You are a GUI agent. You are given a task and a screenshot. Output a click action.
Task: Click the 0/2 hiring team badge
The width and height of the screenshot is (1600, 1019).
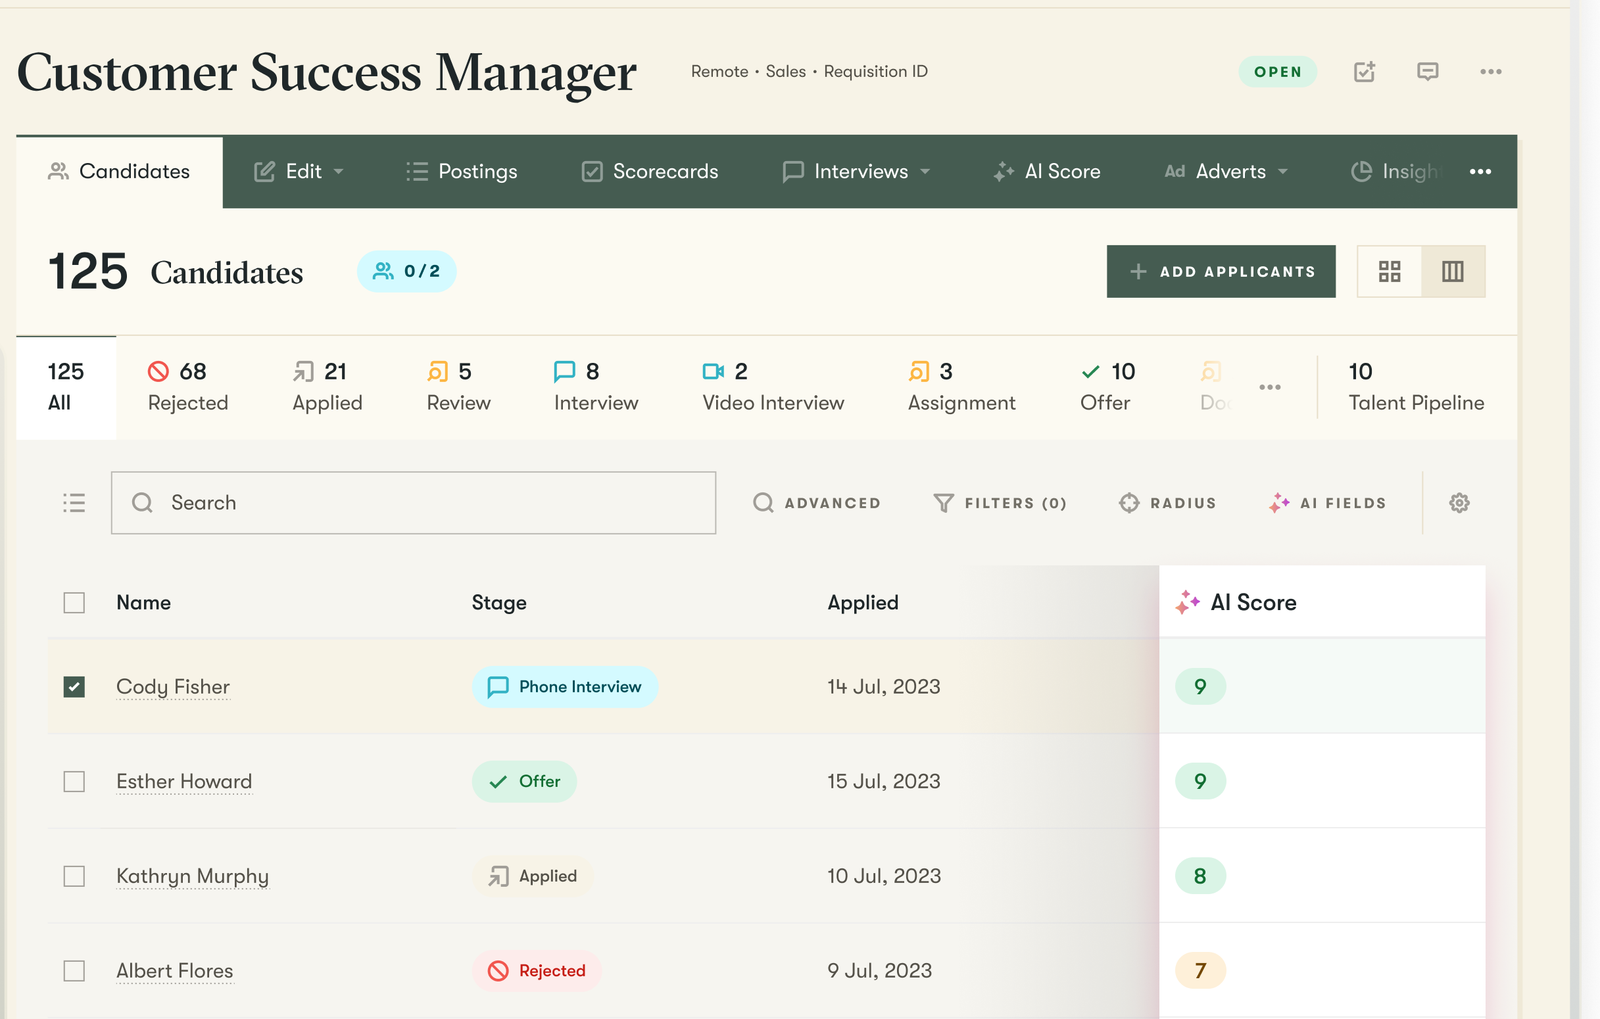(407, 271)
